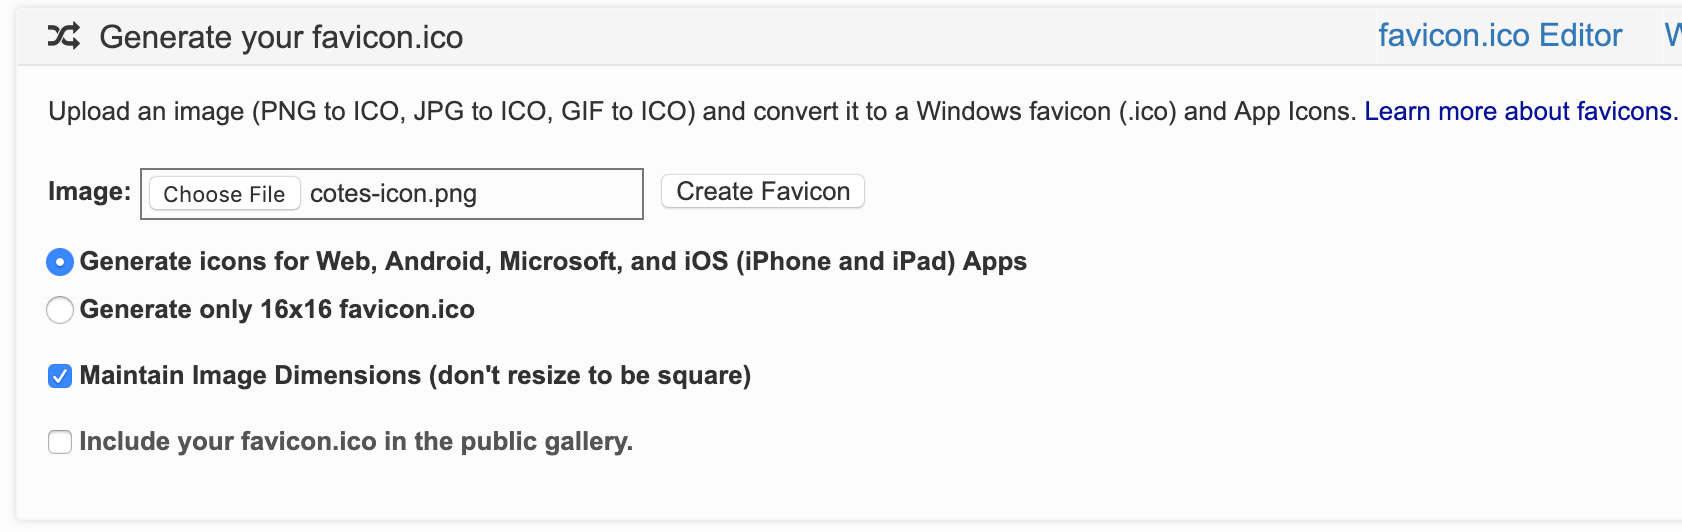Enable the Include in public gallery checkbox
This screenshot has height=532, width=1682.
coord(60,442)
